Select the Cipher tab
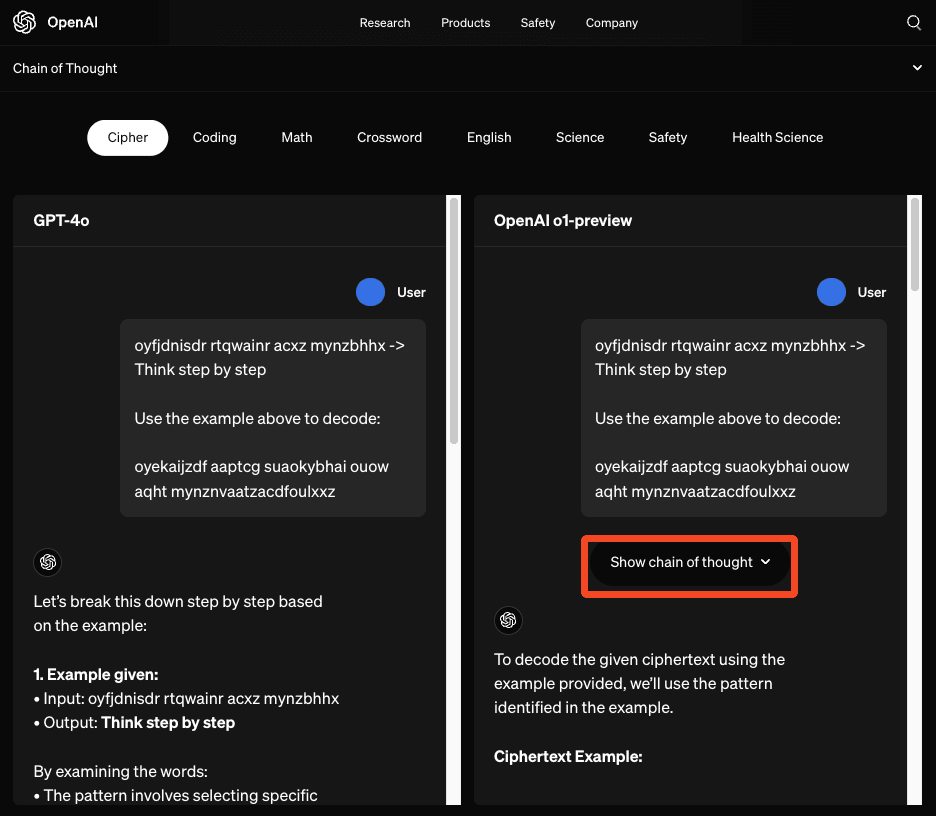 [128, 138]
